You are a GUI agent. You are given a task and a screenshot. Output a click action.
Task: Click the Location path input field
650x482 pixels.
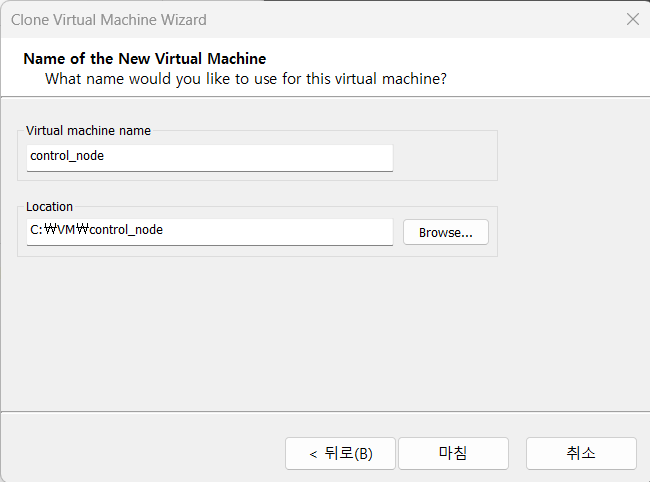pos(210,232)
